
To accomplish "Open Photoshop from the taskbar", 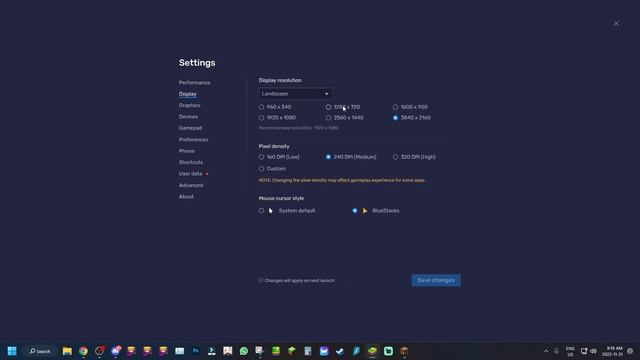I will pos(196,351).
